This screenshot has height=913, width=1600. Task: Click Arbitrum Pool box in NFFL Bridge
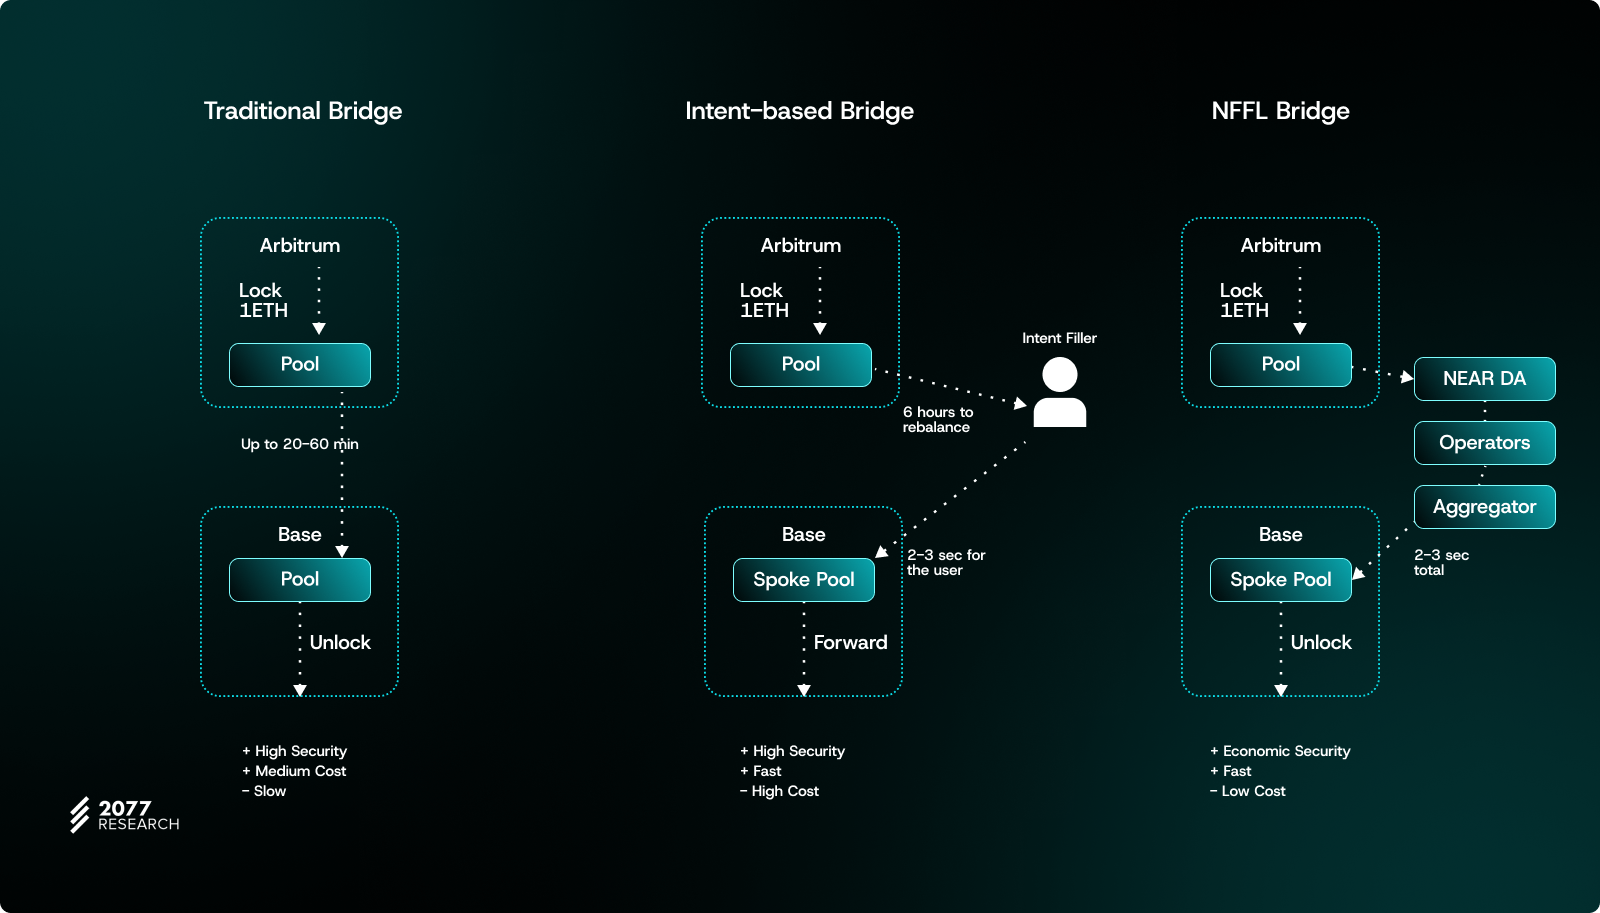pyautogui.click(x=1280, y=365)
